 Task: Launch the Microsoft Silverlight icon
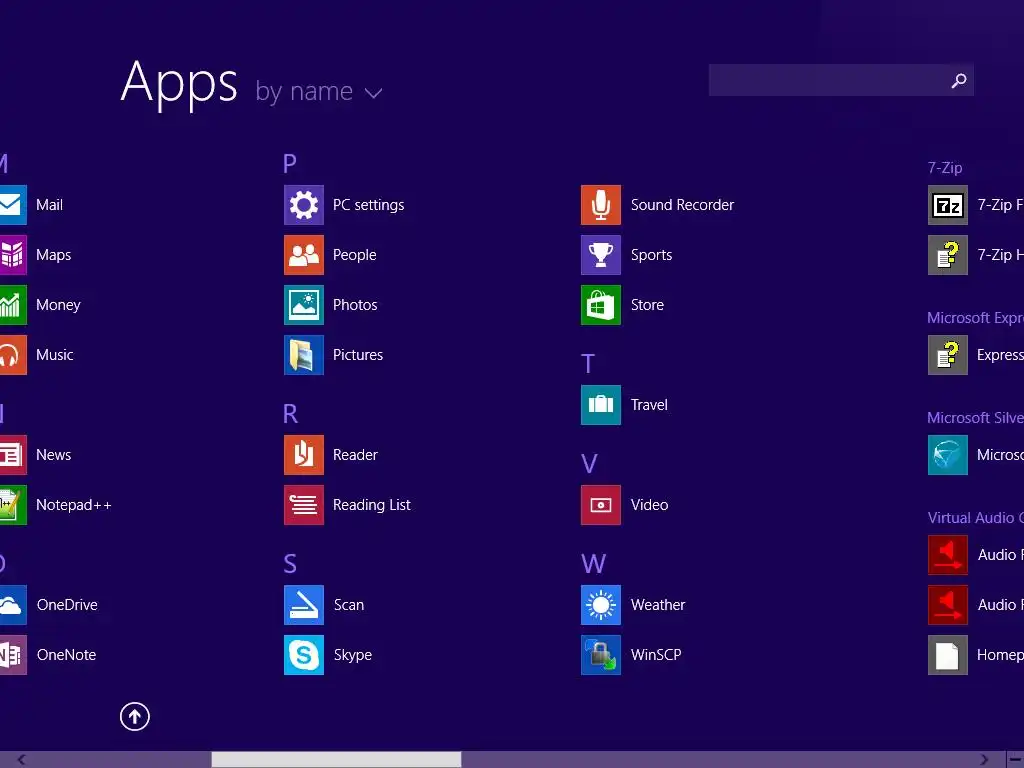[948, 455]
